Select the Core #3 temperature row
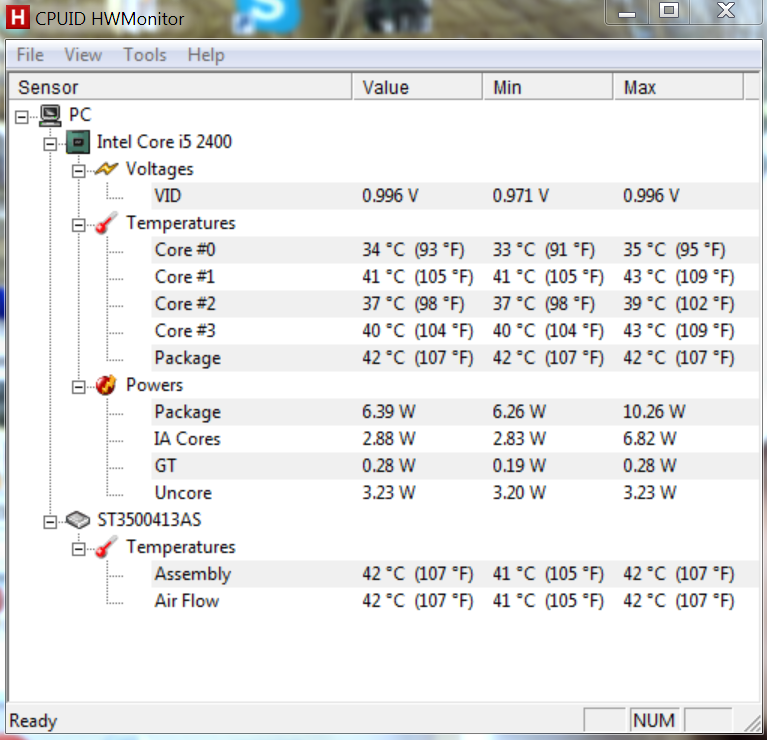This screenshot has height=740, width=767. click(x=455, y=331)
